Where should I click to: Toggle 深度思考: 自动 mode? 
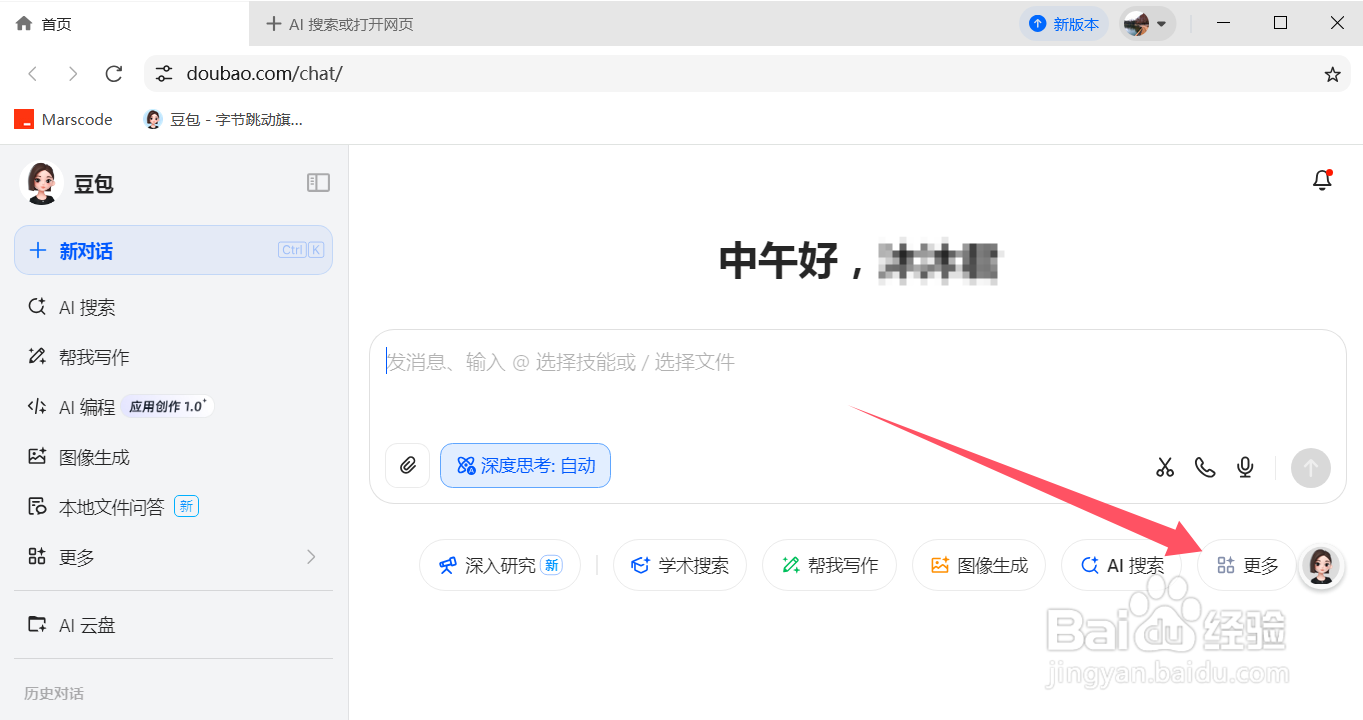point(525,465)
